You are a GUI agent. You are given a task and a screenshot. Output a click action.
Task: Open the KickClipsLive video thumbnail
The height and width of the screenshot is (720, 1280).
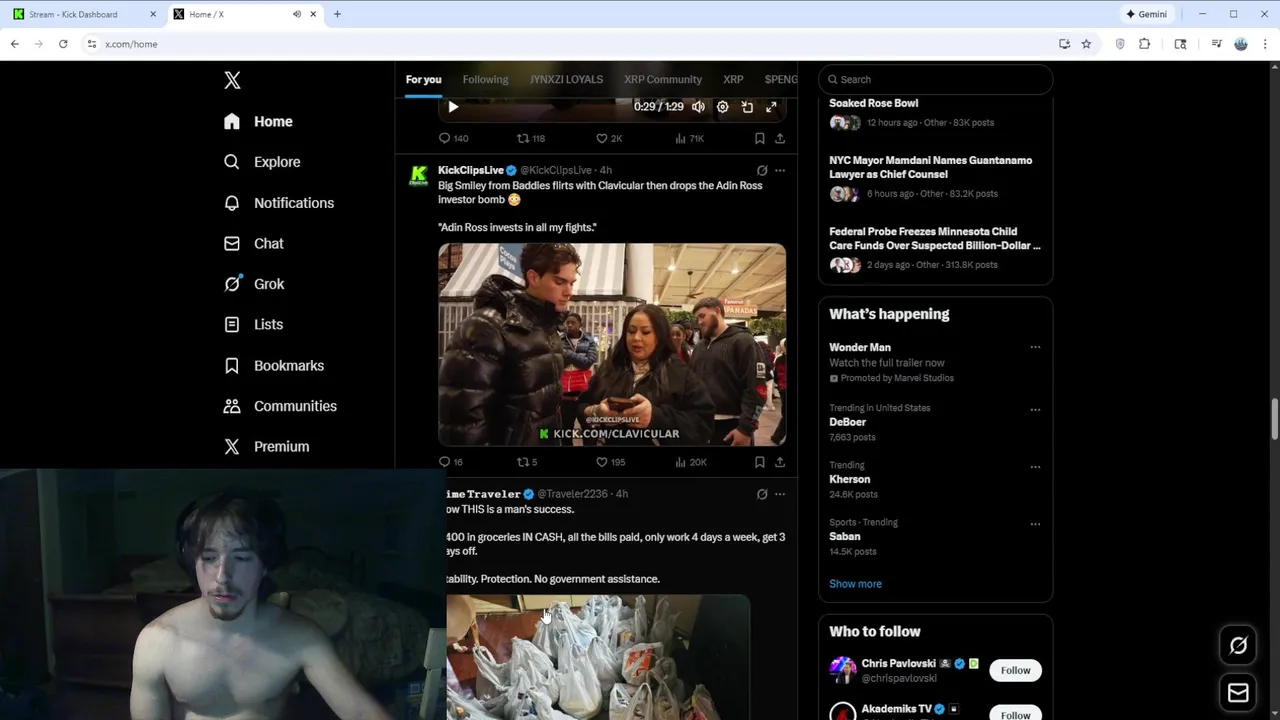coord(612,344)
